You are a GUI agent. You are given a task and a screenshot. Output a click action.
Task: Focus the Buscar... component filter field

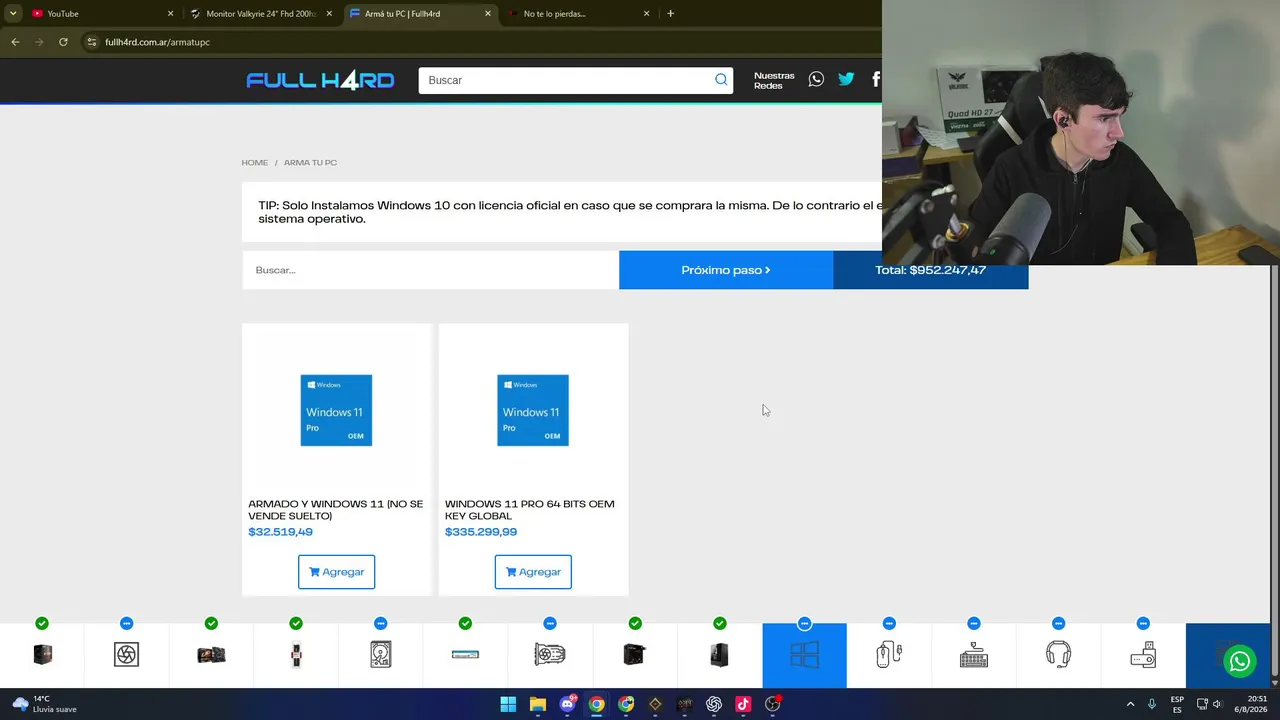point(430,270)
